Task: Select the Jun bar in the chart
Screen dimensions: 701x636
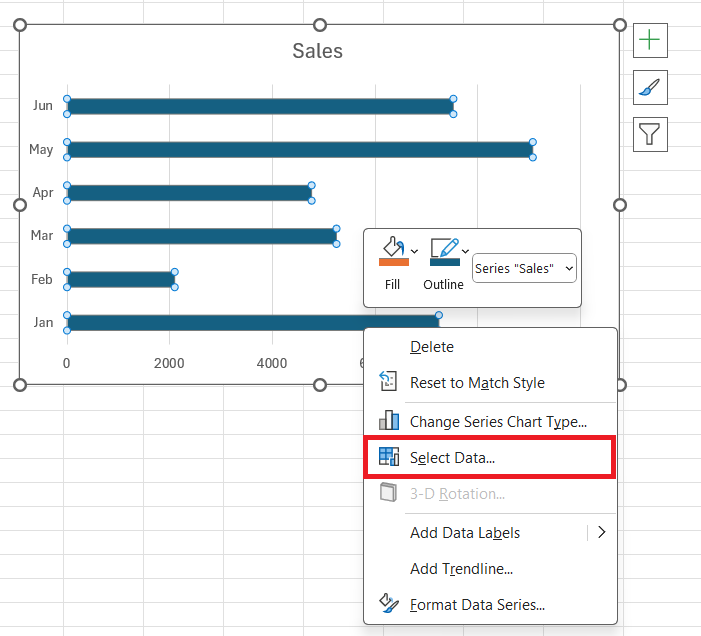Action: click(x=260, y=106)
